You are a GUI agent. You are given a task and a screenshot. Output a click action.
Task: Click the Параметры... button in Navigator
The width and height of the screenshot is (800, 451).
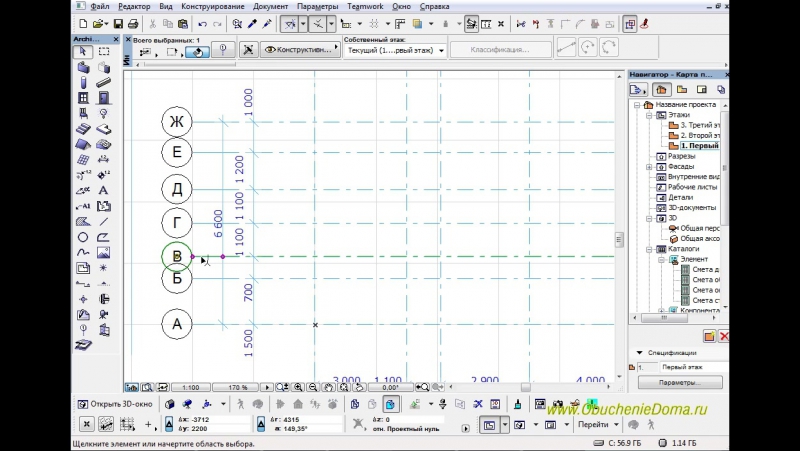tap(680, 383)
